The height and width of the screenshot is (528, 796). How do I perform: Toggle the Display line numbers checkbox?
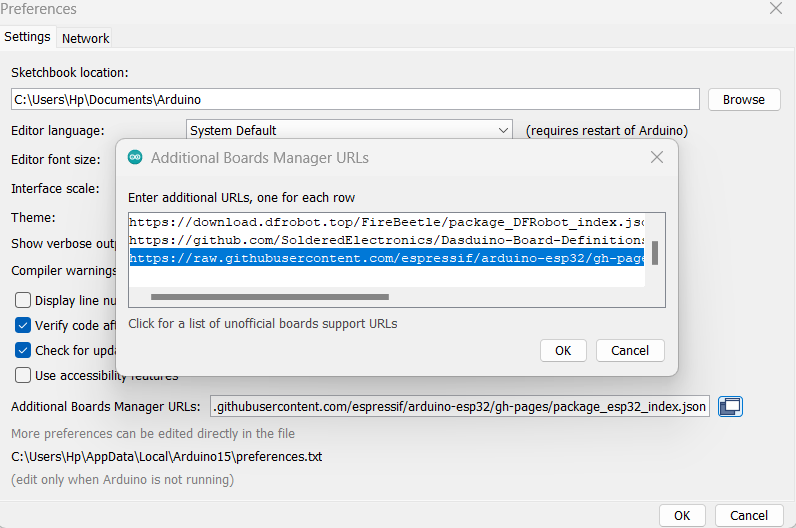23,300
